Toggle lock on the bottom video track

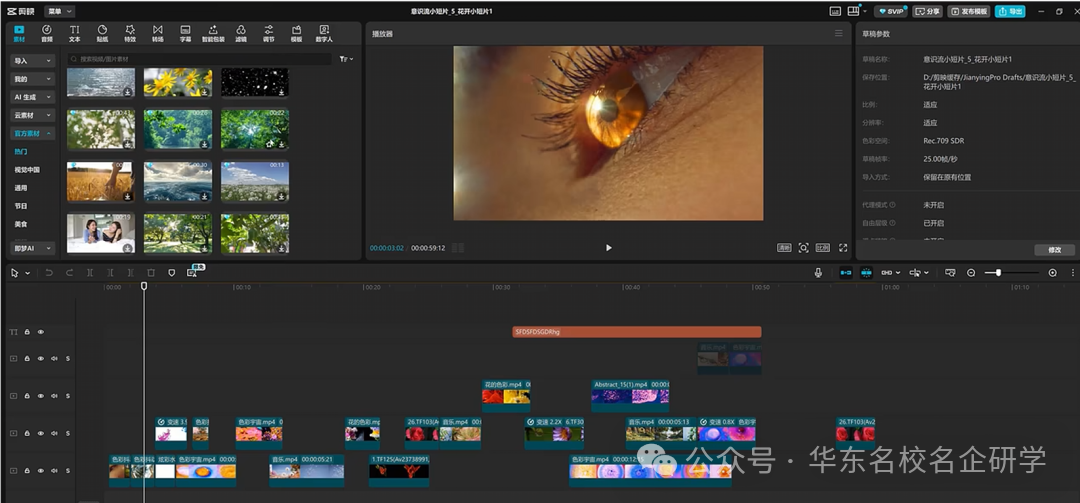[x=27, y=470]
